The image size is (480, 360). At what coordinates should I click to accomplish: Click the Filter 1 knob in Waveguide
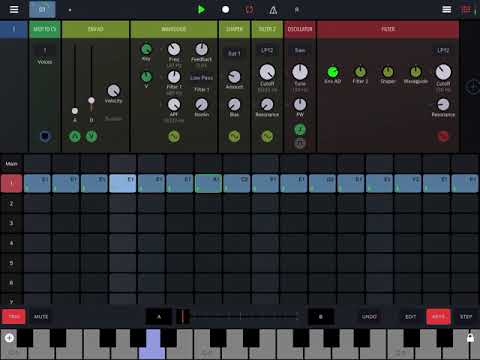[174, 77]
